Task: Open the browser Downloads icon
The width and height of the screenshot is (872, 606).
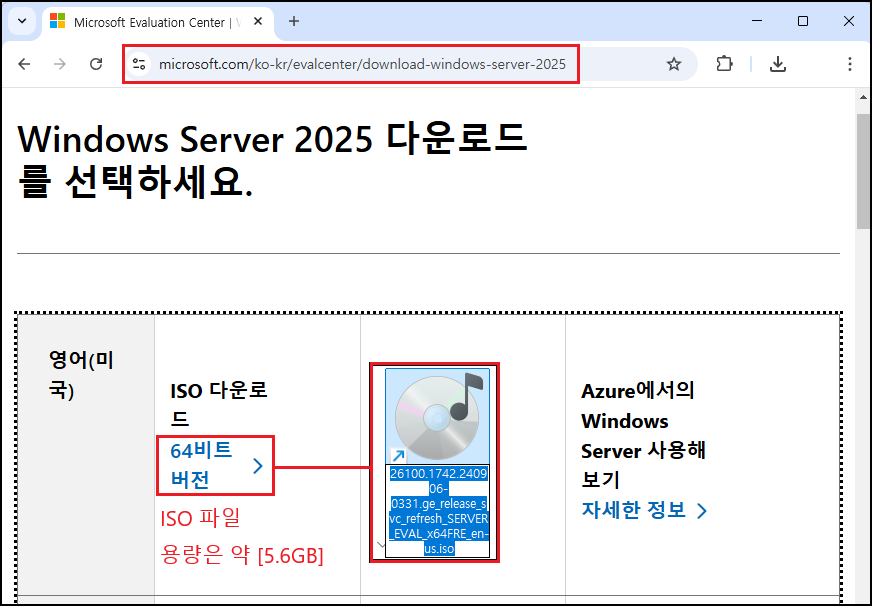Action: (x=777, y=64)
